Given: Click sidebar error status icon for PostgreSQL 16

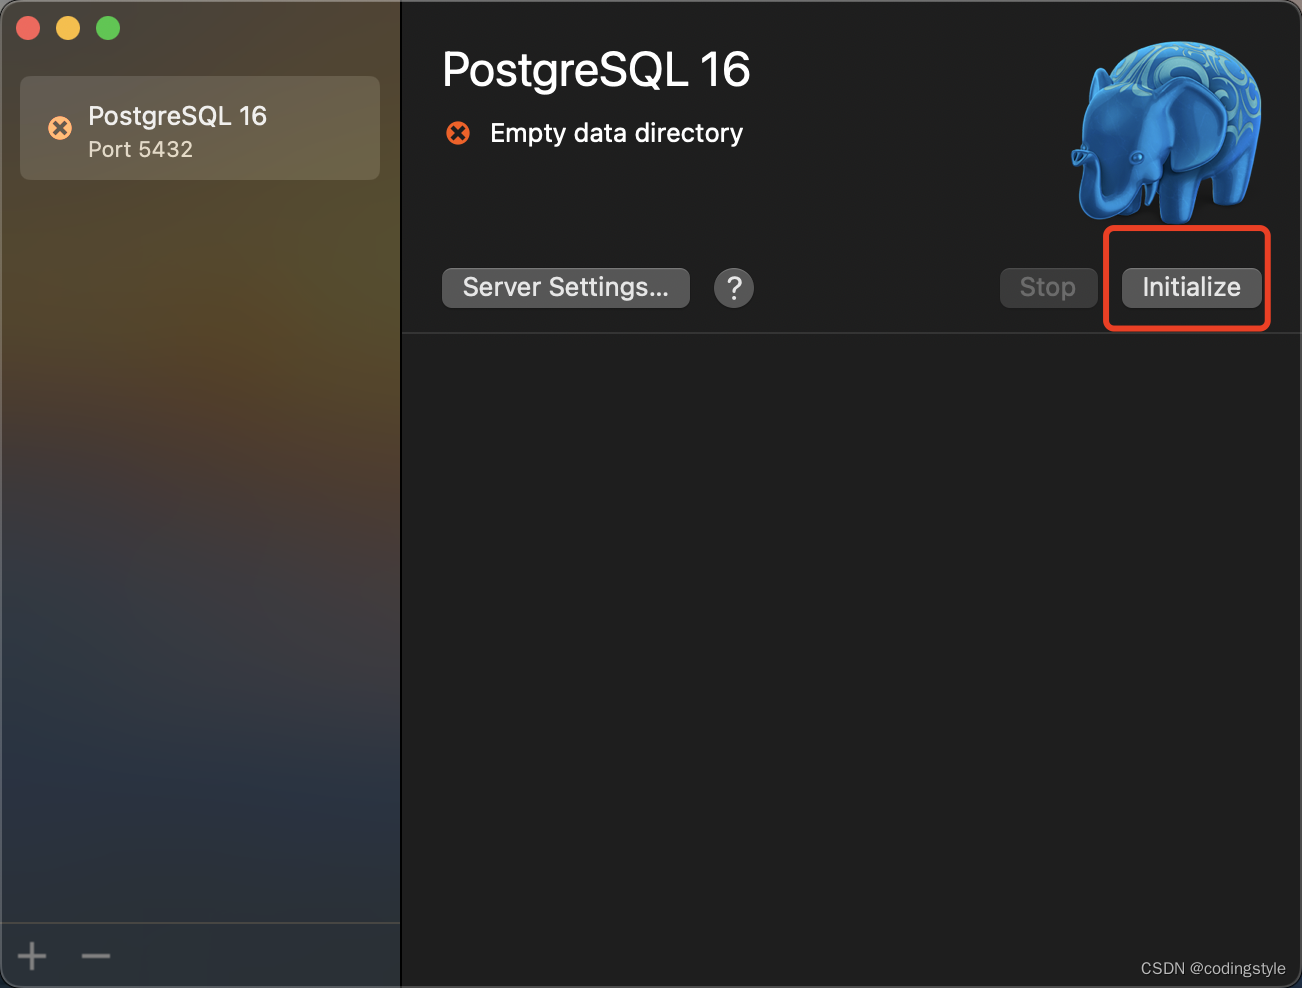Looking at the screenshot, I should [60, 128].
